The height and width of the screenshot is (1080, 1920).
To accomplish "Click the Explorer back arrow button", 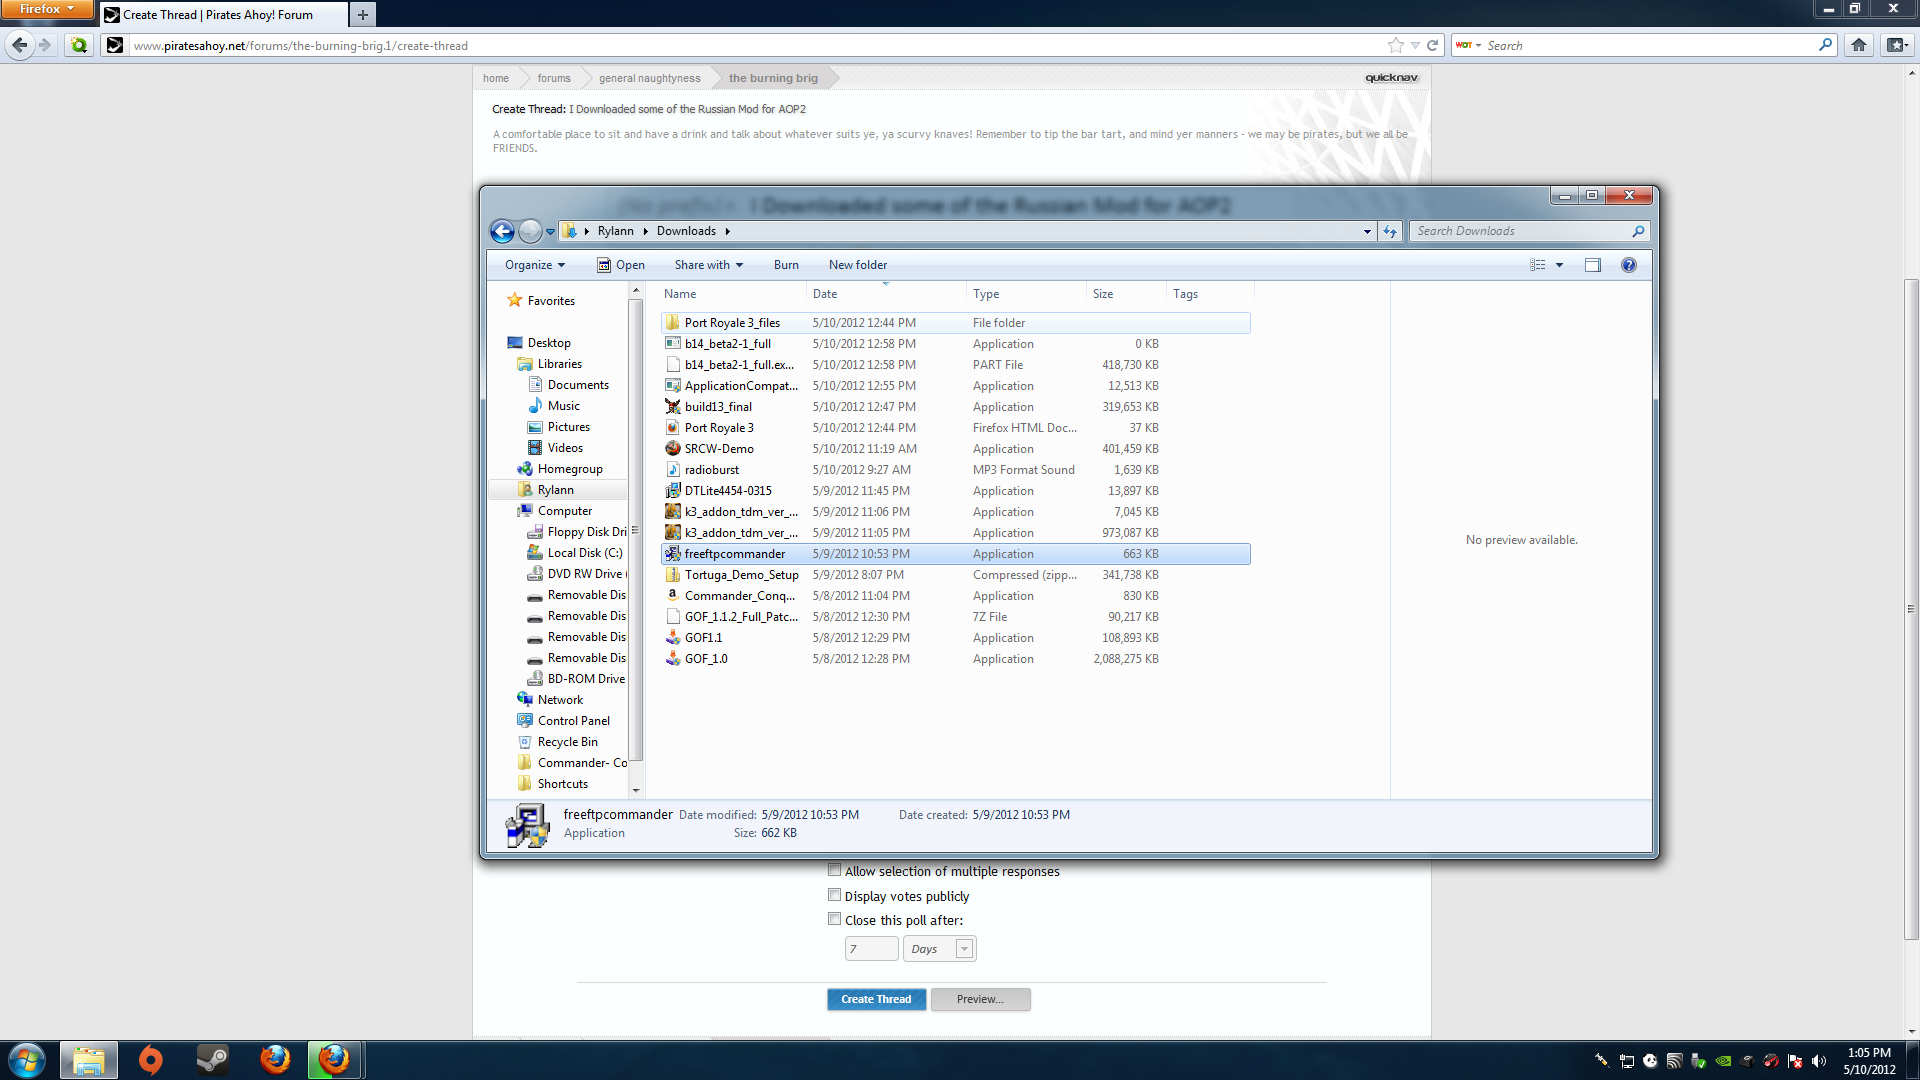I will pyautogui.click(x=502, y=231).
